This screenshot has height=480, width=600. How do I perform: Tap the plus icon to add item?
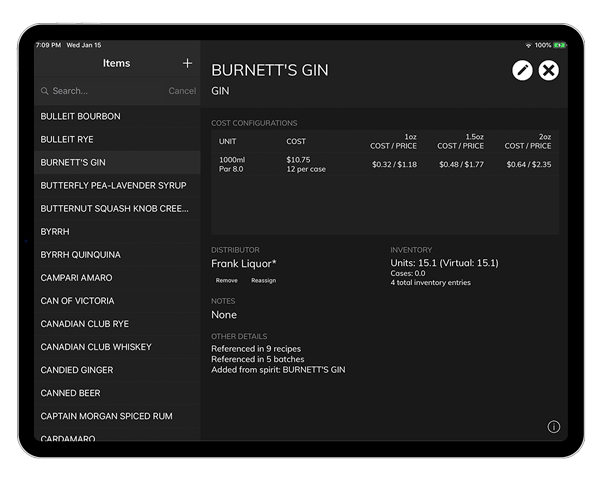187,64
